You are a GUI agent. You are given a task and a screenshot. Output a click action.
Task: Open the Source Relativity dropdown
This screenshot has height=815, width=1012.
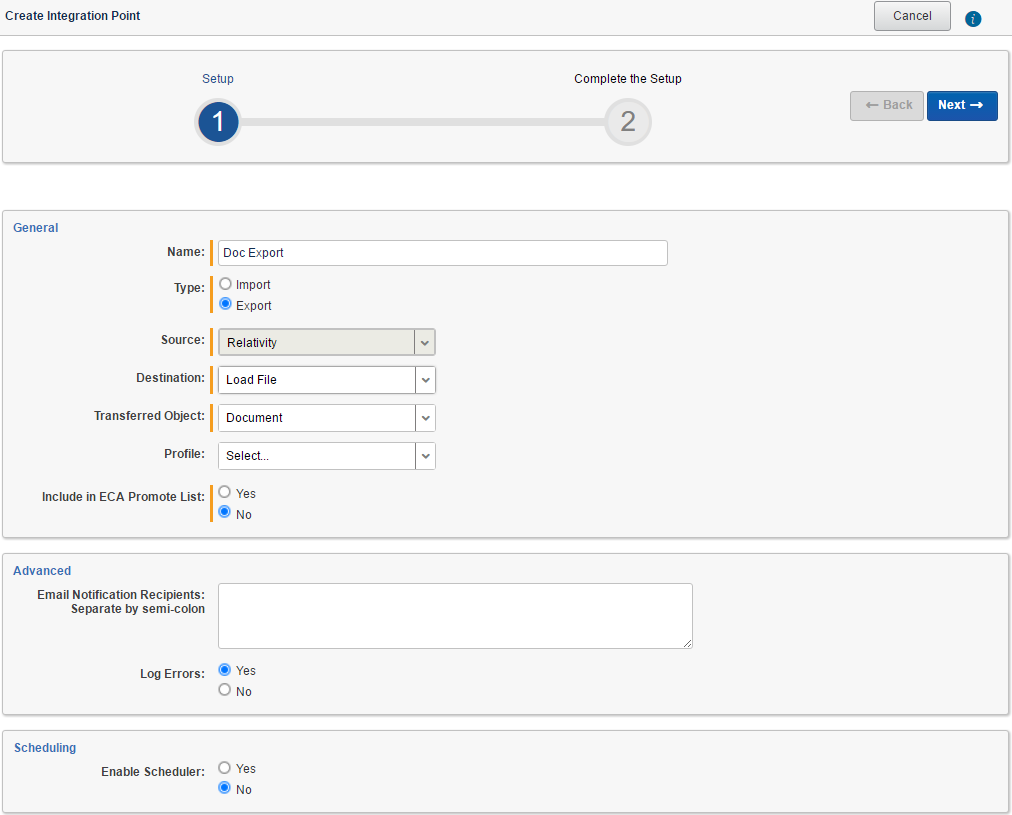[x=327, y=342]
